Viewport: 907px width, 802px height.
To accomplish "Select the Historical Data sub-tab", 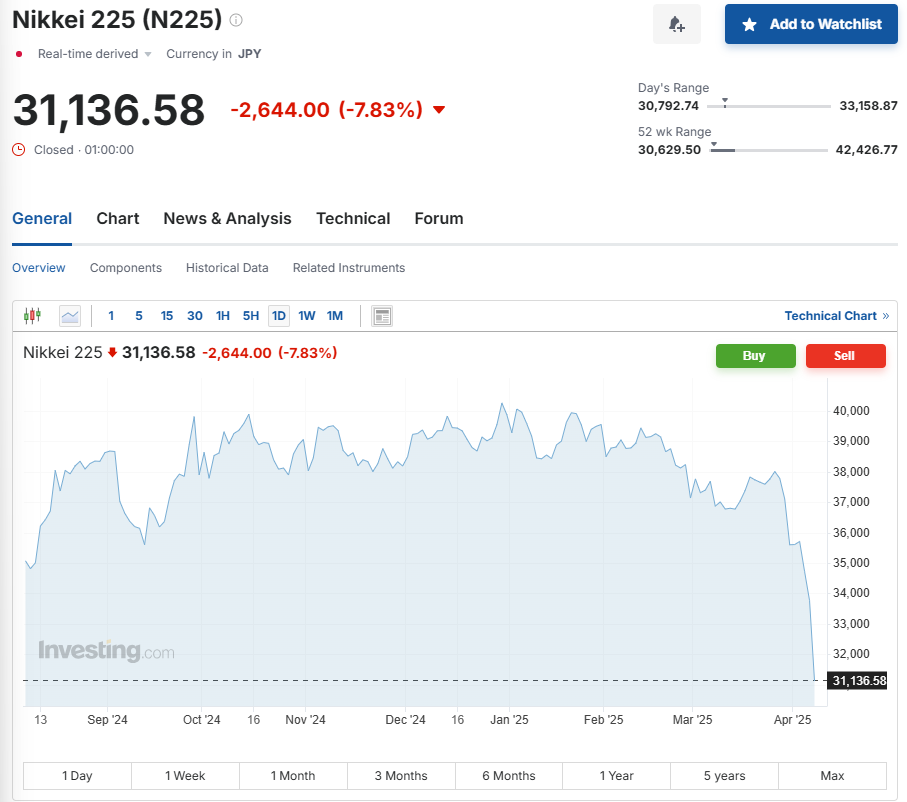I will [227, 268].
